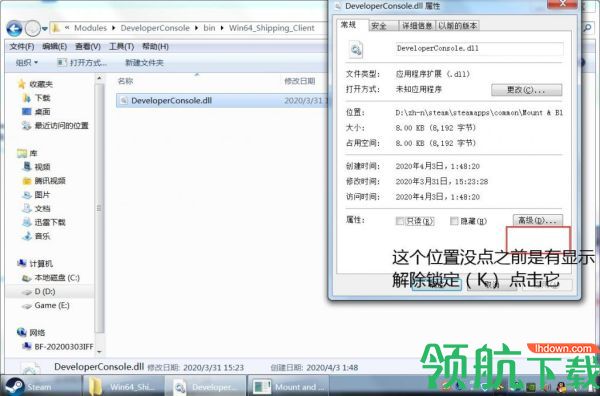Click 更改(C)... button
The image size is (600, 396).
(527, 90)
